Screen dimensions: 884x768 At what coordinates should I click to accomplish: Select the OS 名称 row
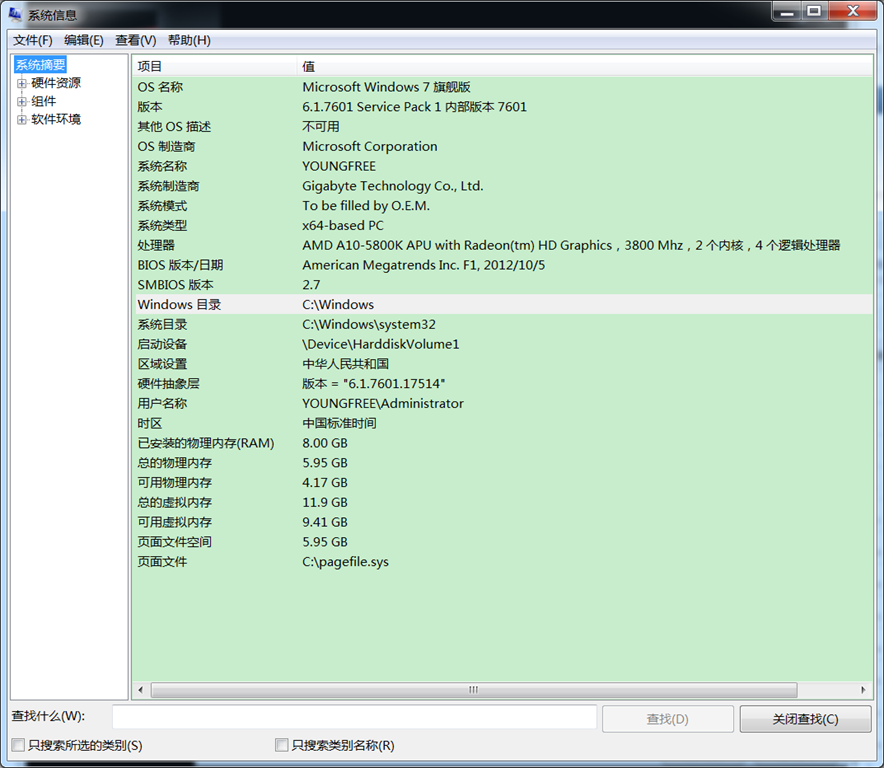(x=503, y=87)
